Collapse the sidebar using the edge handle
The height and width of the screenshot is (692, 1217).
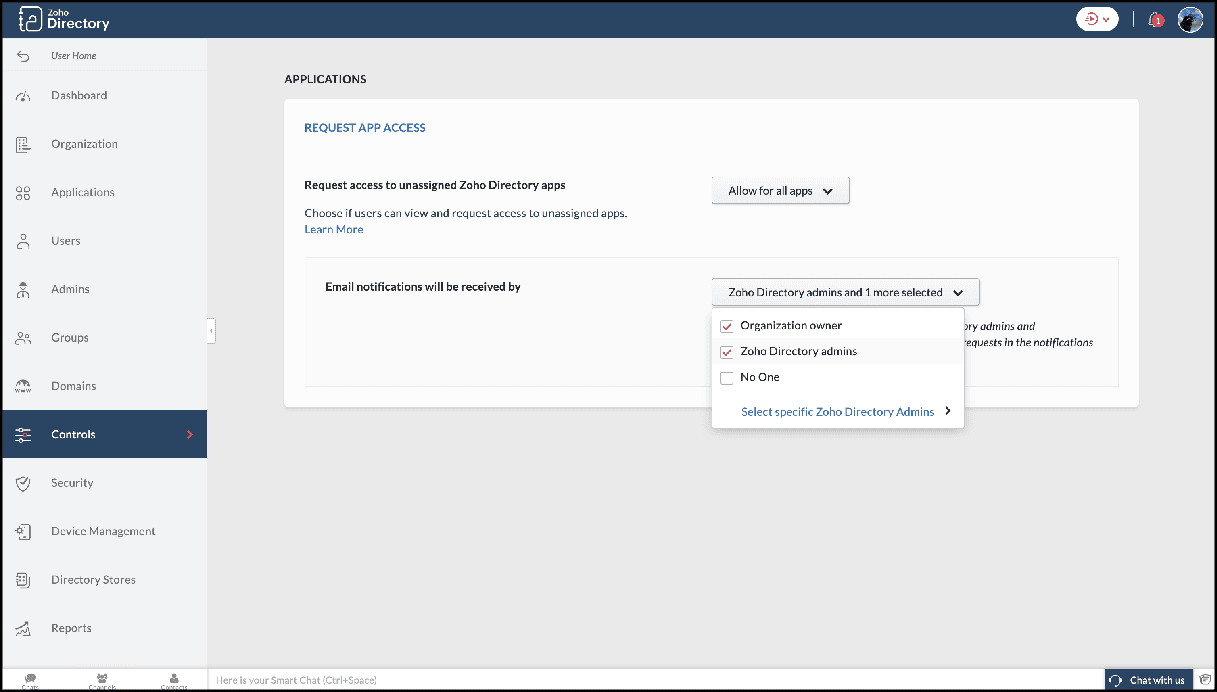click(x=211, y=330)
